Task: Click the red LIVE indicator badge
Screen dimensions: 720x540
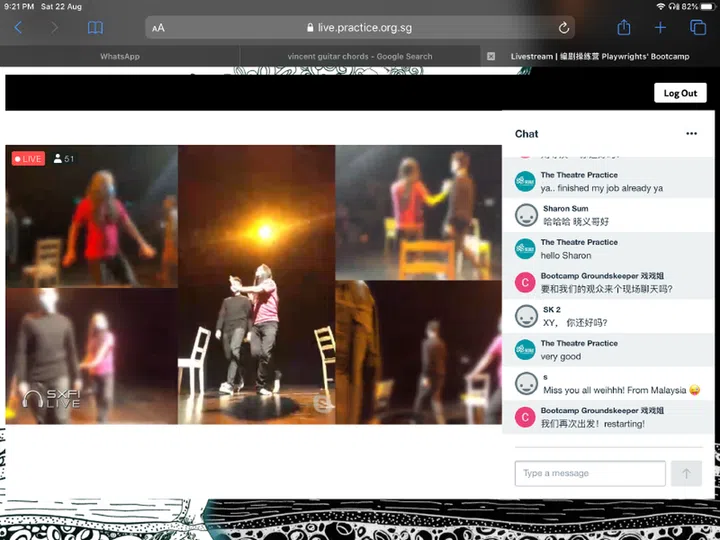Action: click(28, 158)
